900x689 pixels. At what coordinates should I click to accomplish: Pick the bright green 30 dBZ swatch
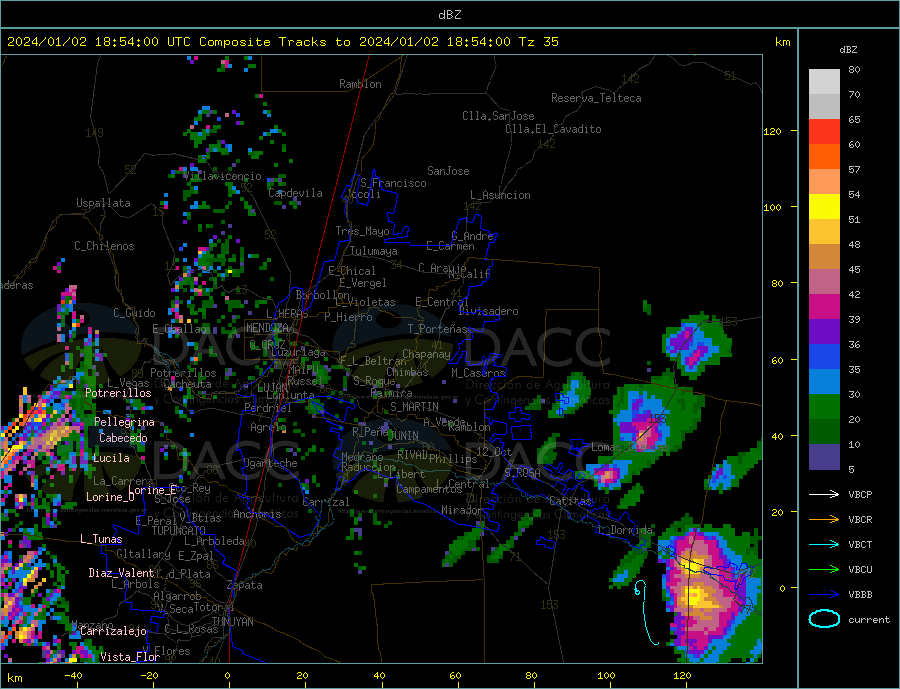tap(824, 407)
